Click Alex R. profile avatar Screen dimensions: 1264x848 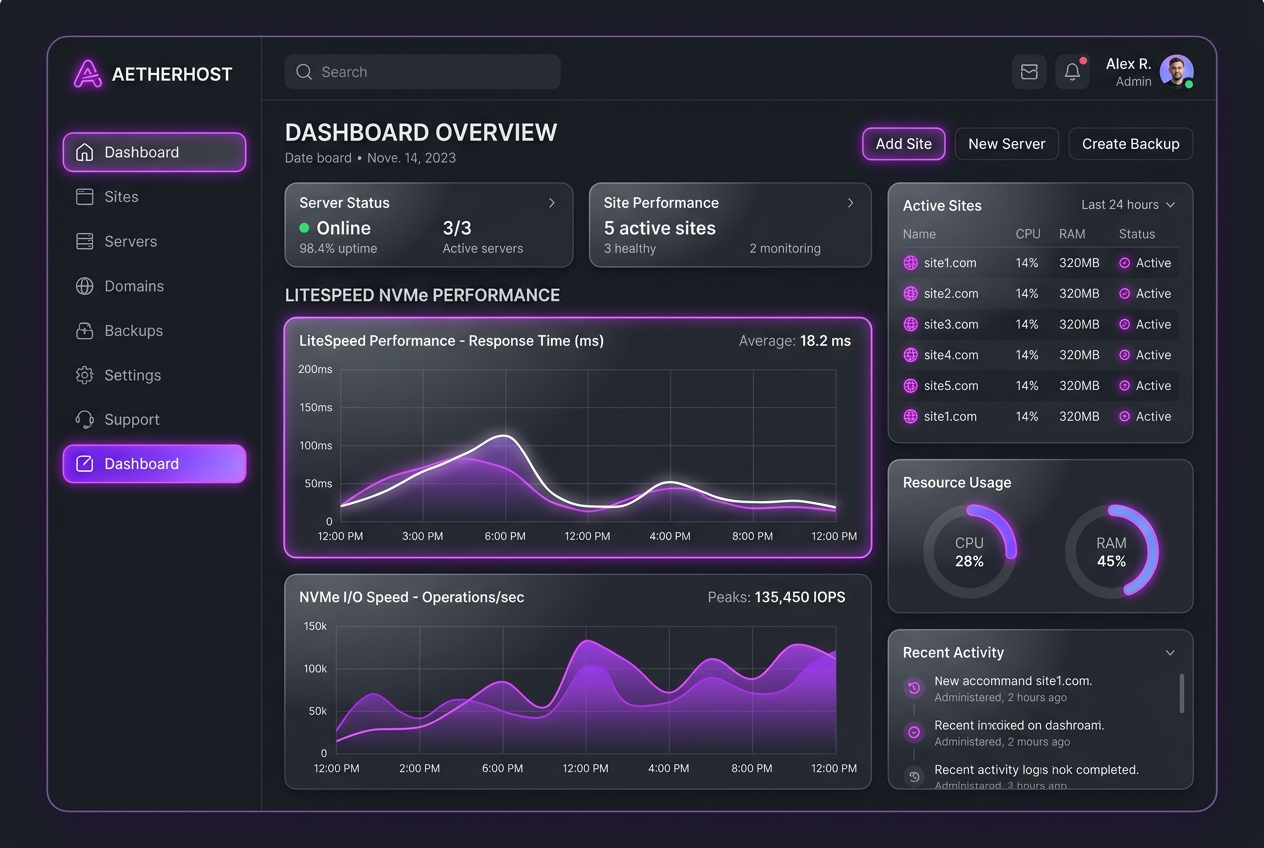[1176, 72]
